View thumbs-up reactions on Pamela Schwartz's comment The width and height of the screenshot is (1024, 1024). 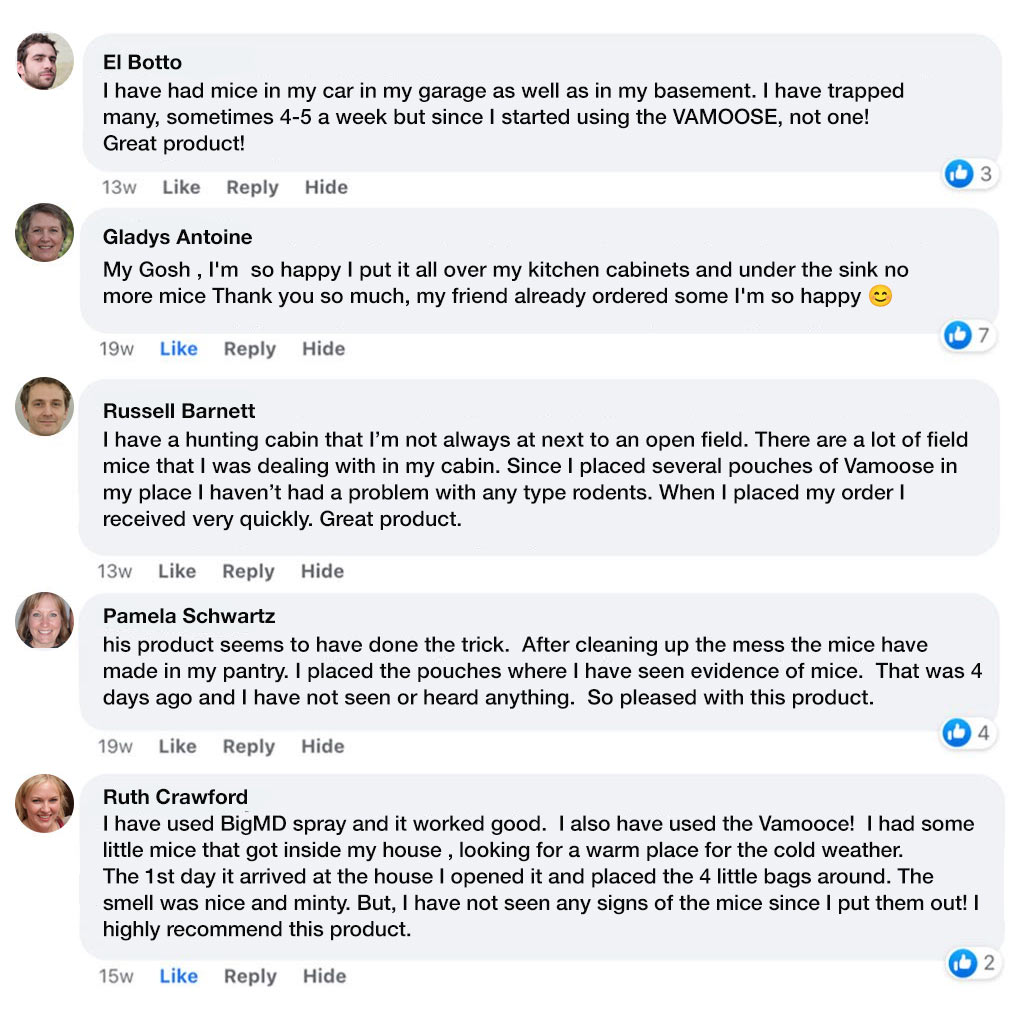pyautogui.click(x=957, y=733)
